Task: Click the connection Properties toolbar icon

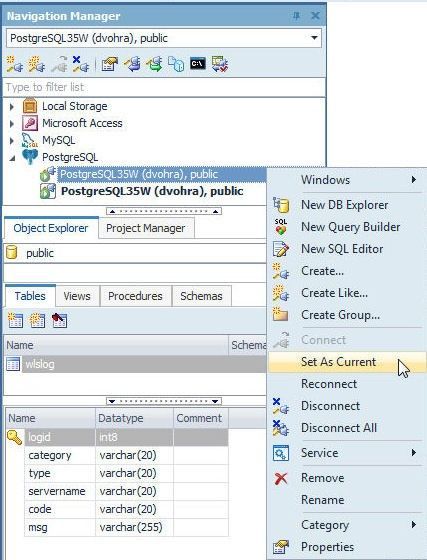Action: (x=109, y=65)
